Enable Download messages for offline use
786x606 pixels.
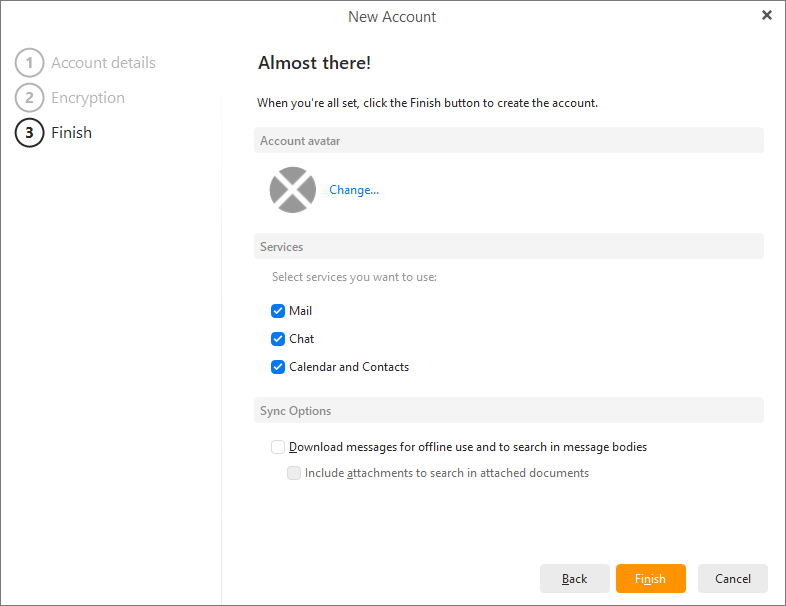tap(278, 447)
